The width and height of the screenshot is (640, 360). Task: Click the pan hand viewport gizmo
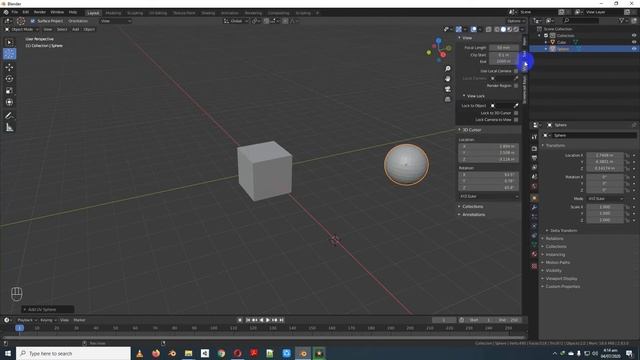point(448,79)
